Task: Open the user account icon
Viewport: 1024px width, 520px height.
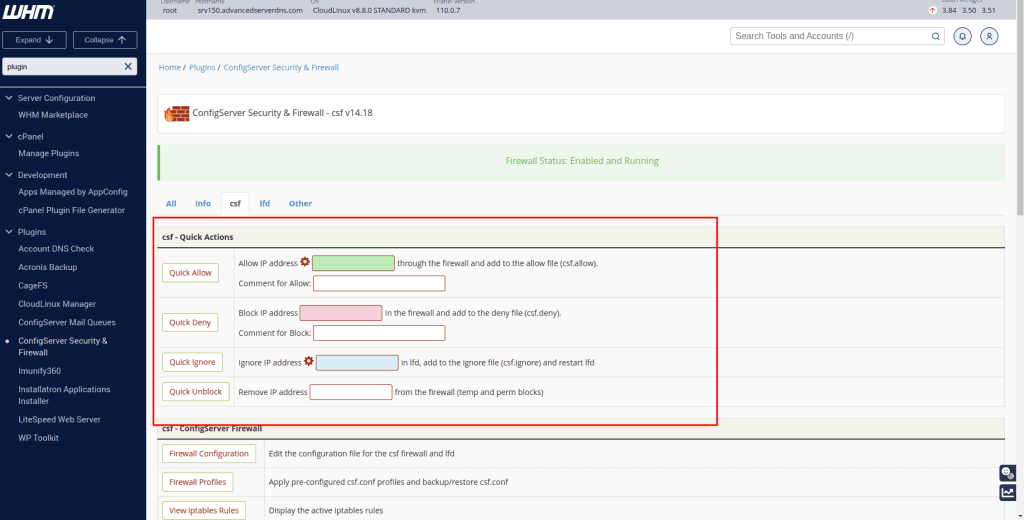Action: (989, 37)
